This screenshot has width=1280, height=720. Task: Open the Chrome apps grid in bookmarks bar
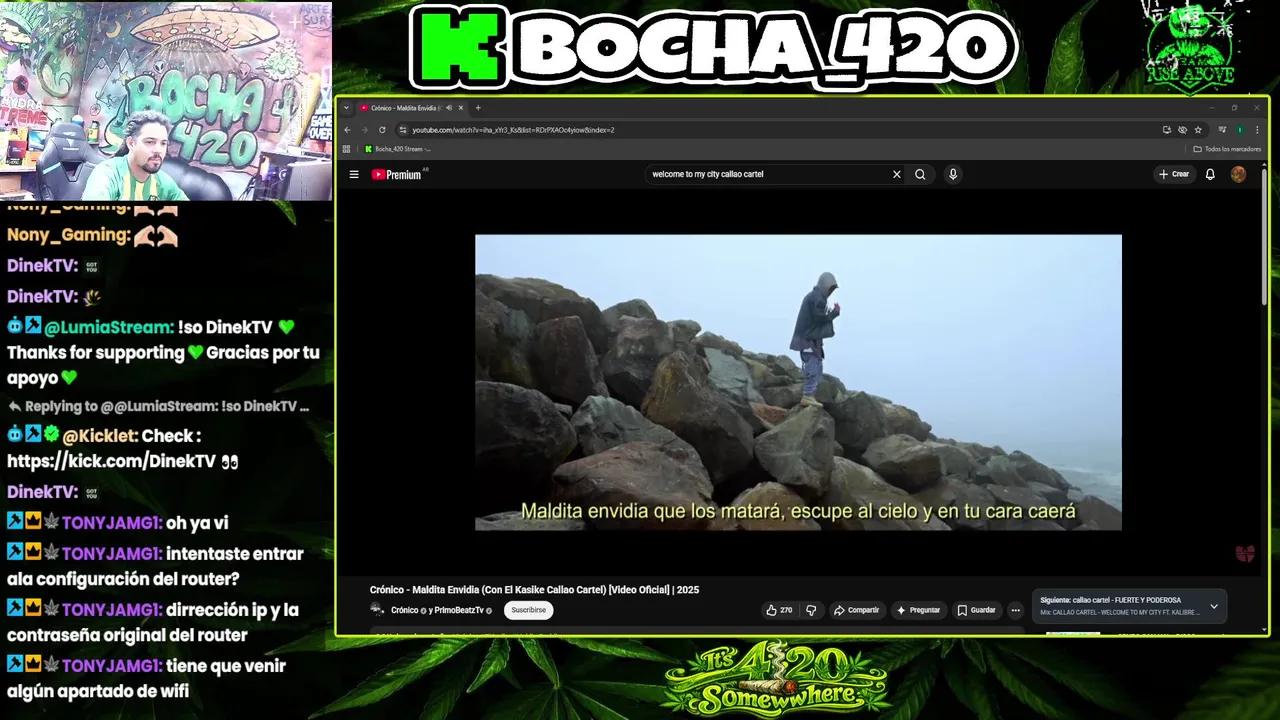click(x=347, y=149)
